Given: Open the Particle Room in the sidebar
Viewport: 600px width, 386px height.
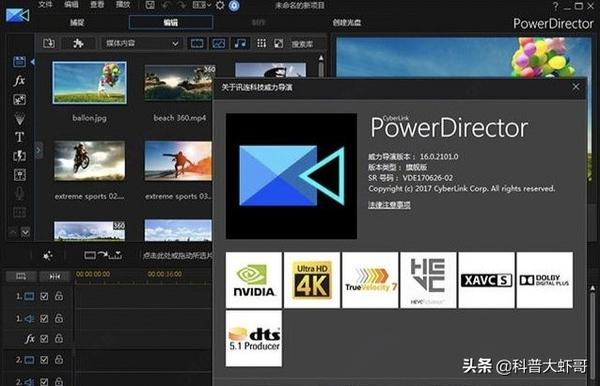Looking at the screenshot, I should [x=20, y=119].
